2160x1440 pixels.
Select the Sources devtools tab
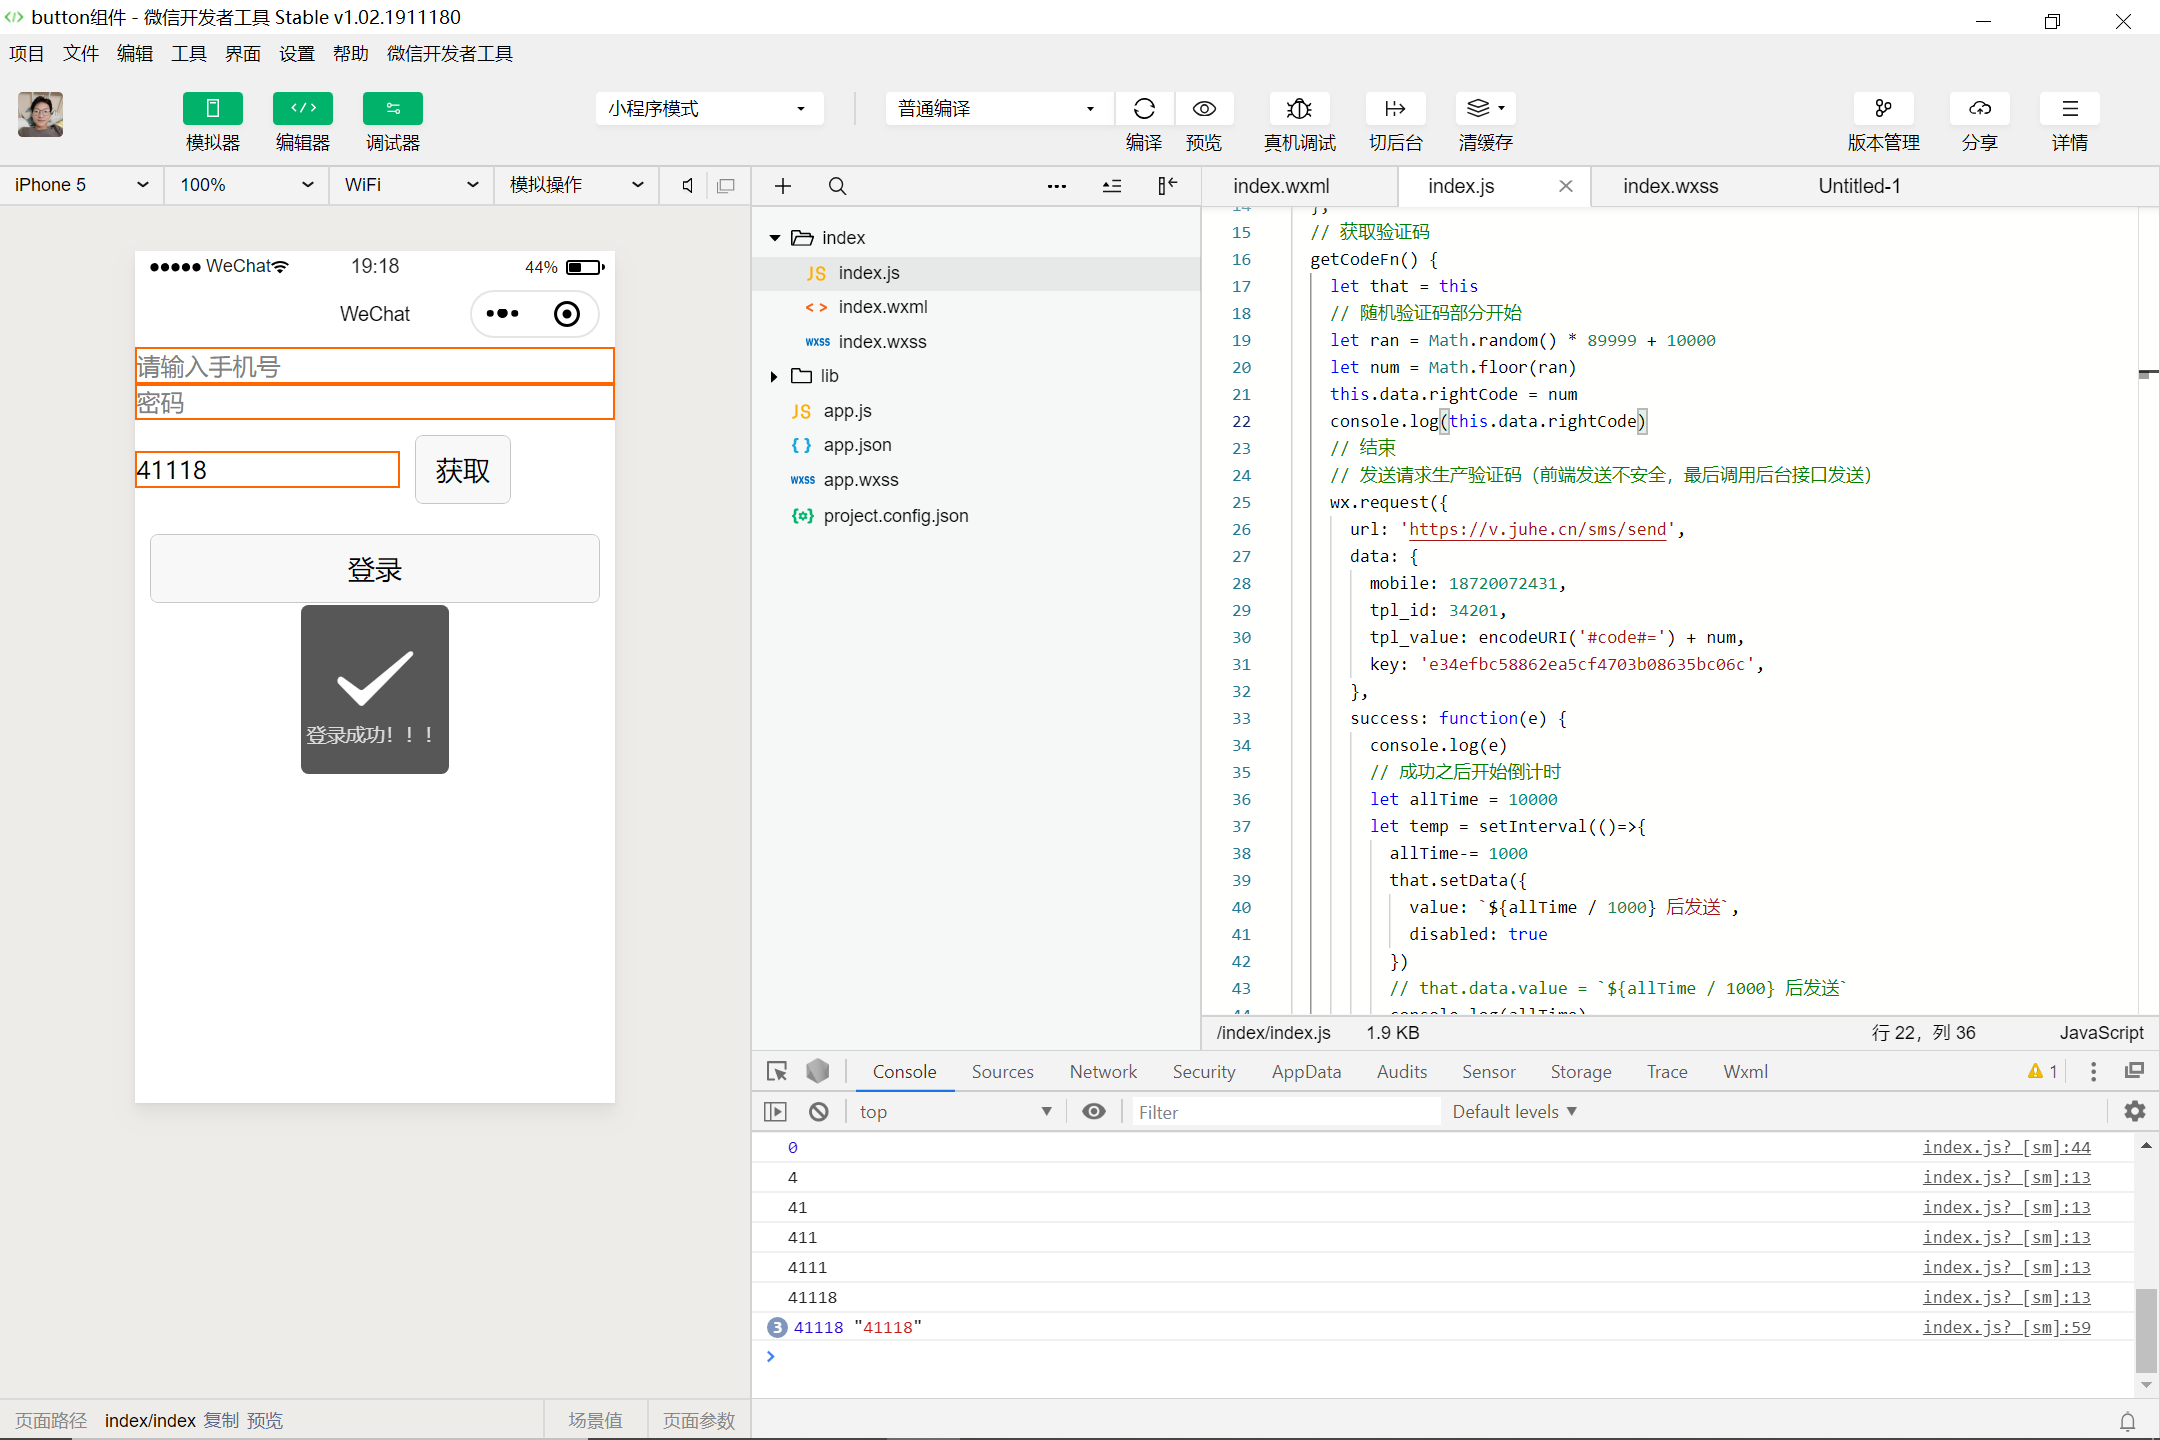[1002, 1072]
